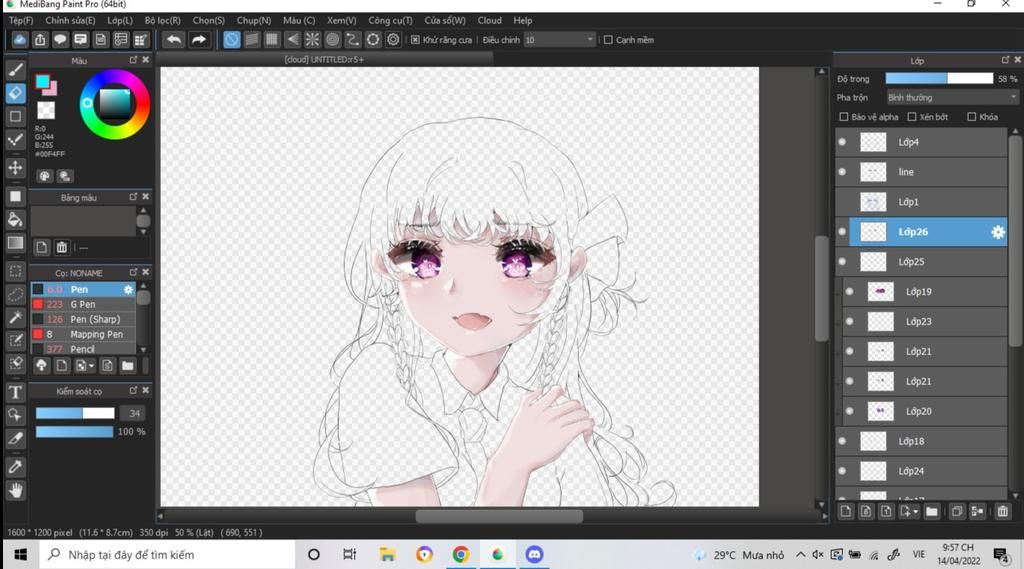Click Delete layer trash icon

click(x=1002, y=511)
